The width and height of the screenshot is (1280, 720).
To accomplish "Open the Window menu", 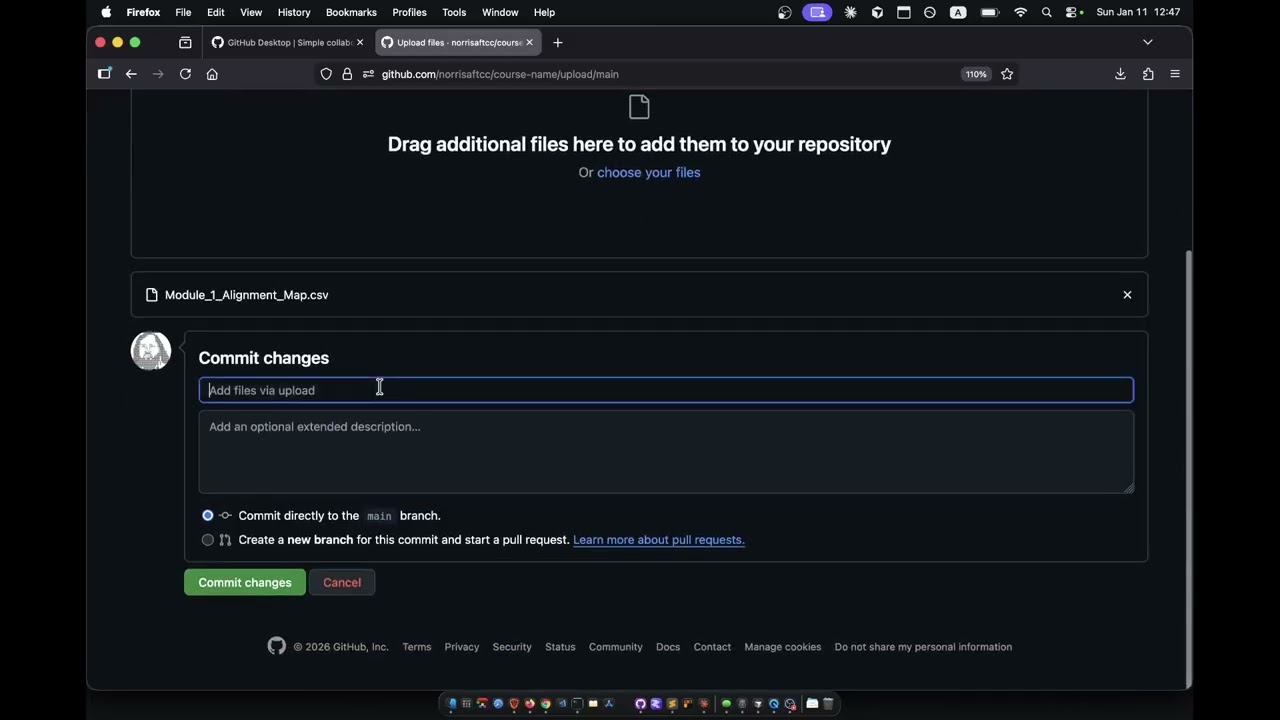I will point(500,12).
